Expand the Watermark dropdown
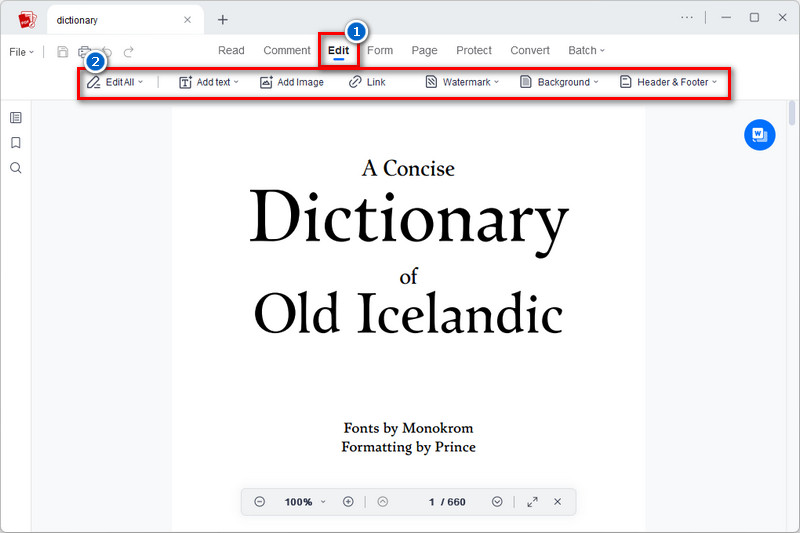Image resolution: width=800 pixels, height=533 pixels. tap(462, 82)
